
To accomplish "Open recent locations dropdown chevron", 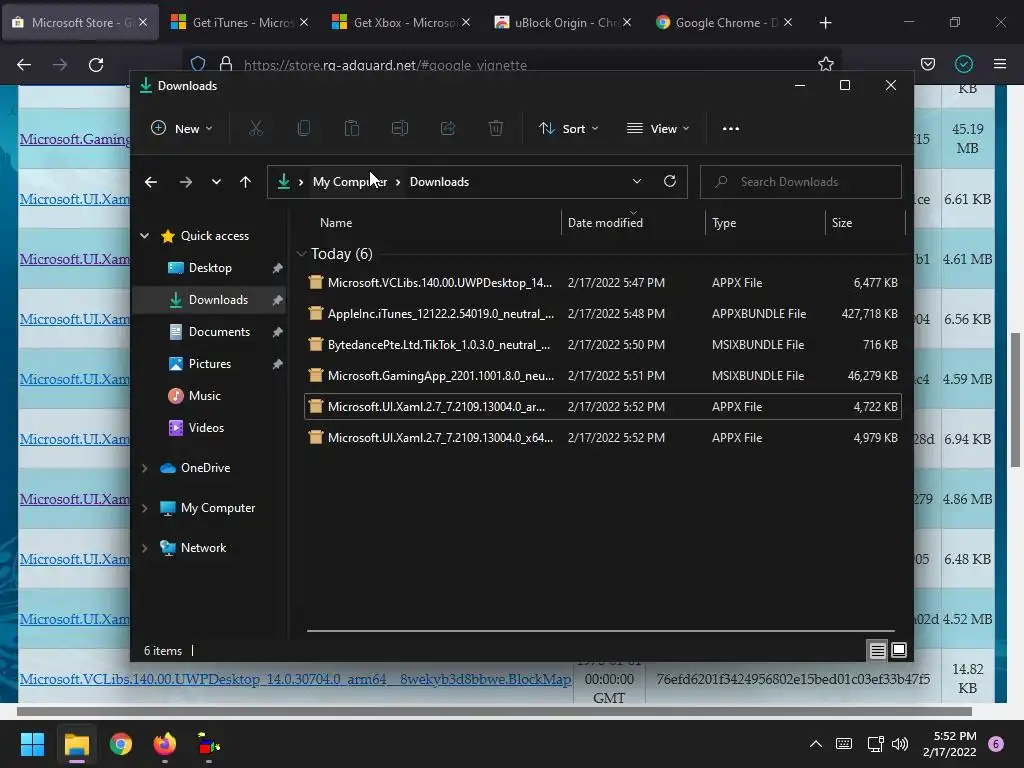I will tap(216, 182).
